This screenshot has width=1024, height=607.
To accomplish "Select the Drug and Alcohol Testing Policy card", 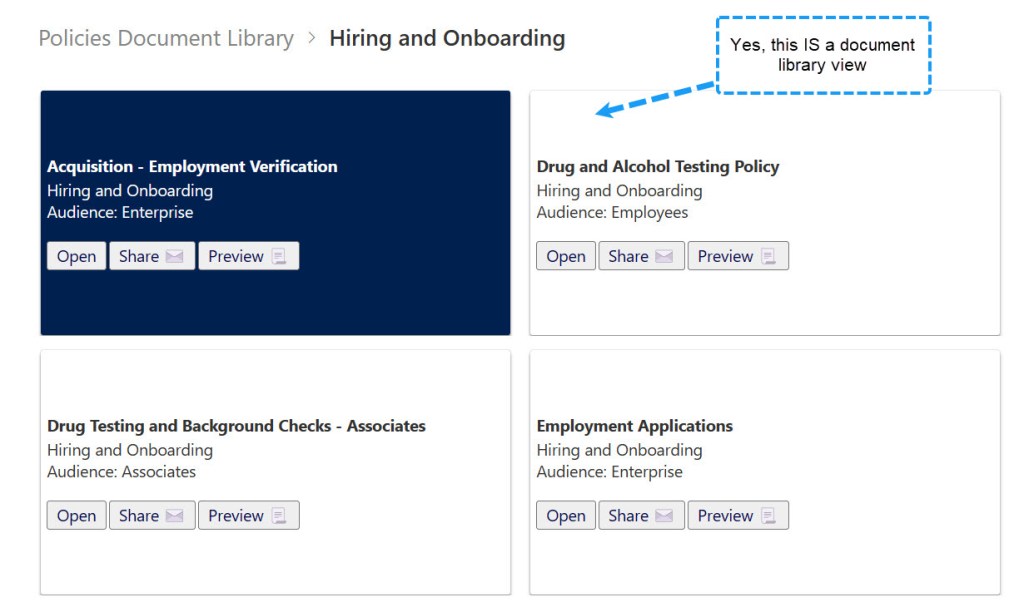I will click(763, 210).
